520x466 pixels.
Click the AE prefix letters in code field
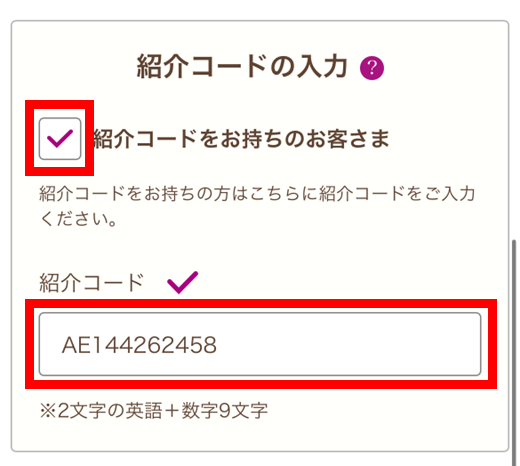point(76,345)
